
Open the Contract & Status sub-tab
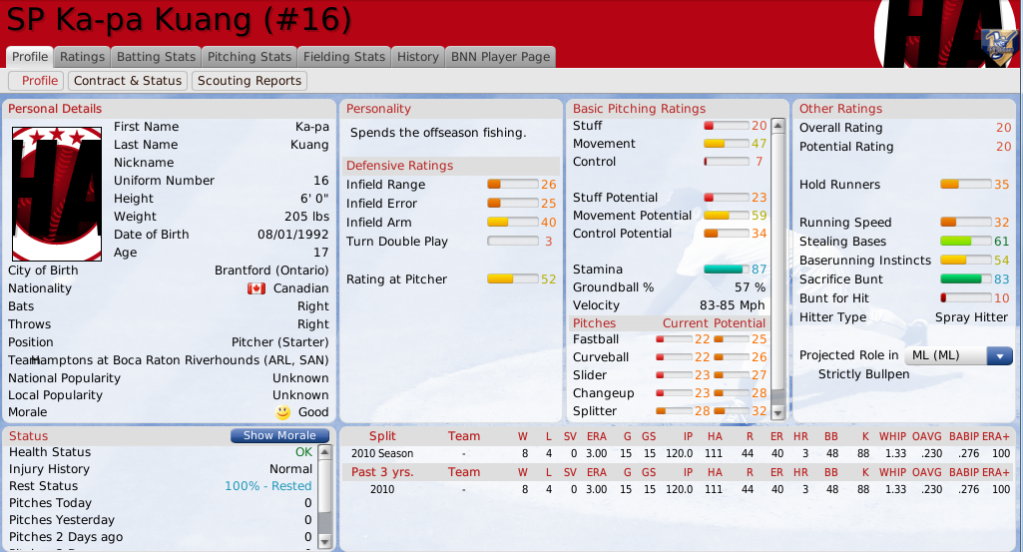click(x=128, y=81)
